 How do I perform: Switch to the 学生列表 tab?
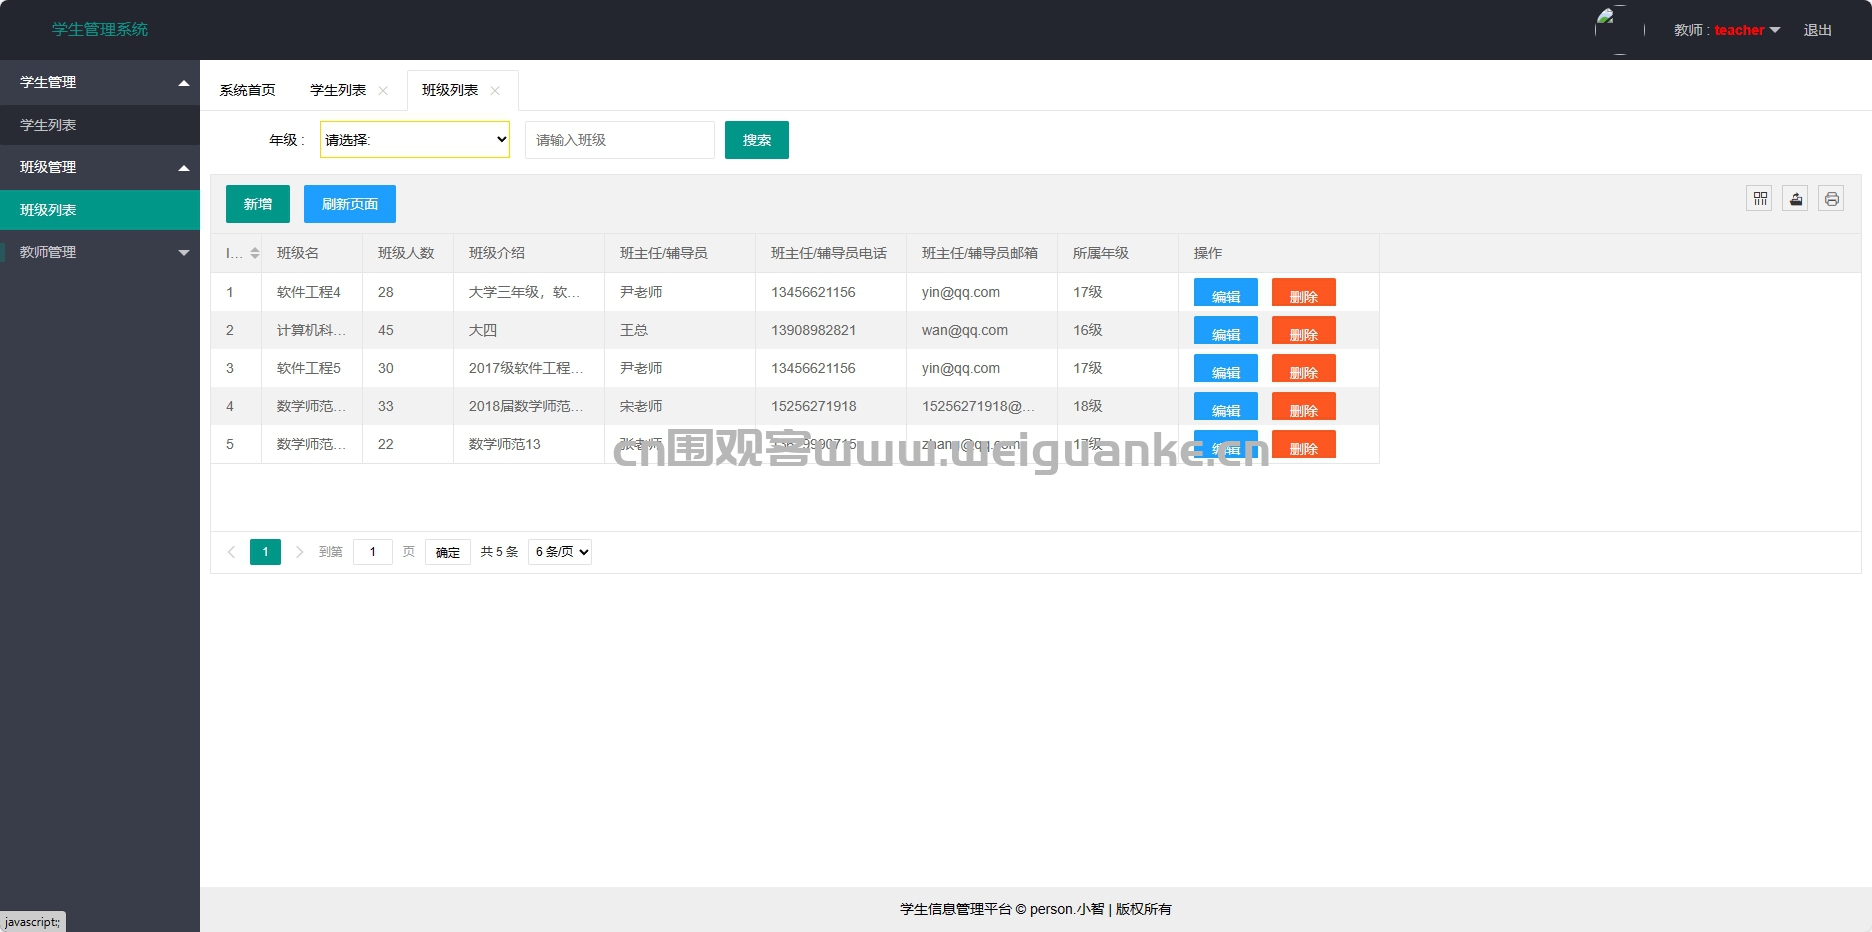(338, 91)
